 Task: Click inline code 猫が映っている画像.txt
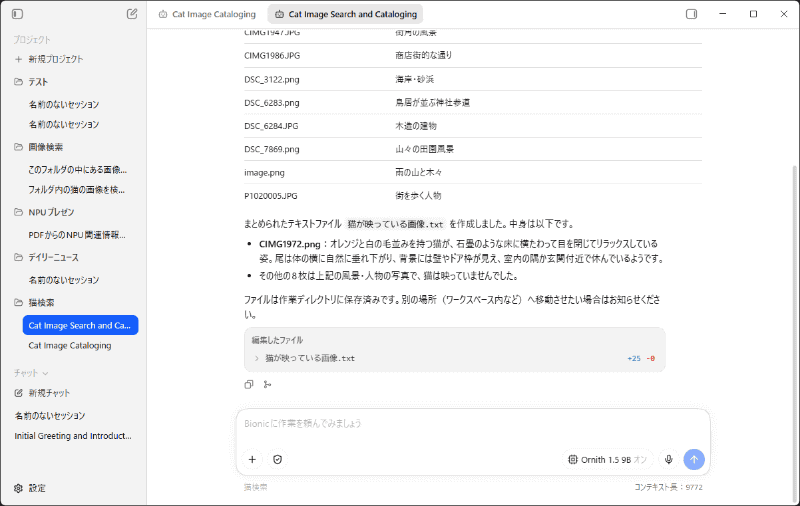click(395, 224)
